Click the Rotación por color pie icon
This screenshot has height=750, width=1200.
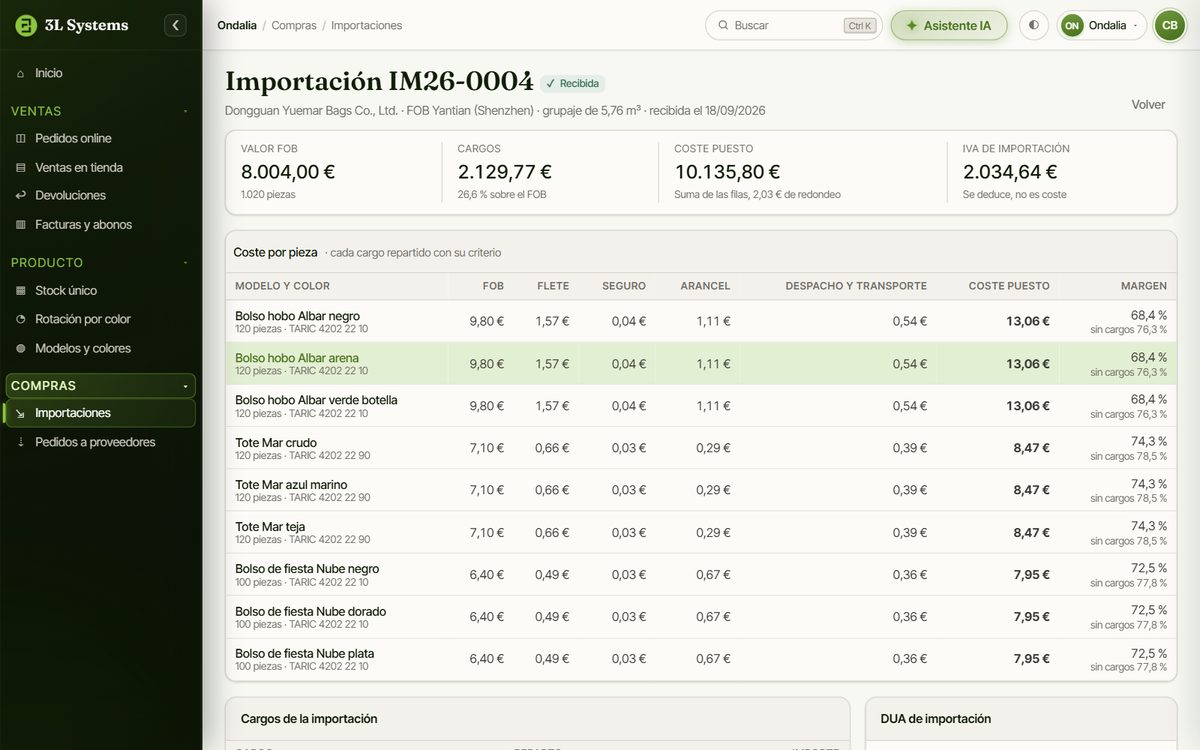[x=21, y=319]
